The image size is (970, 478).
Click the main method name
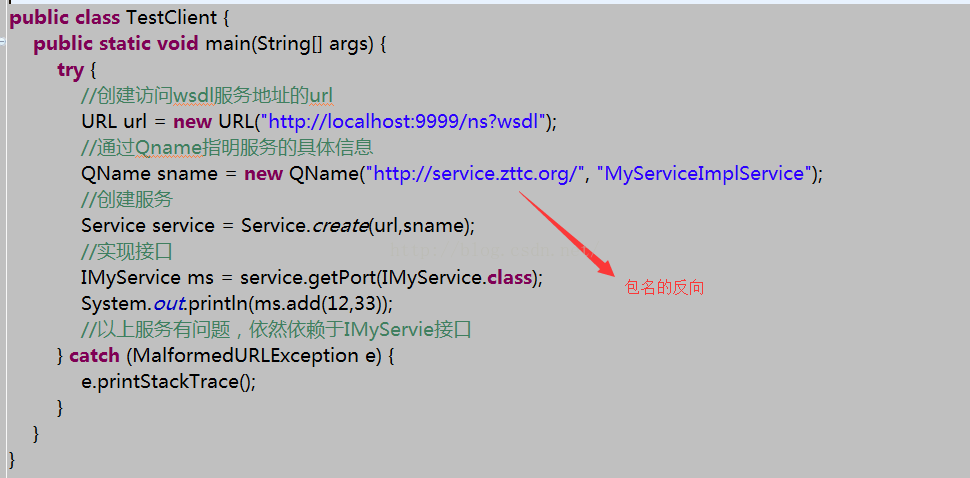pos(228,44)
